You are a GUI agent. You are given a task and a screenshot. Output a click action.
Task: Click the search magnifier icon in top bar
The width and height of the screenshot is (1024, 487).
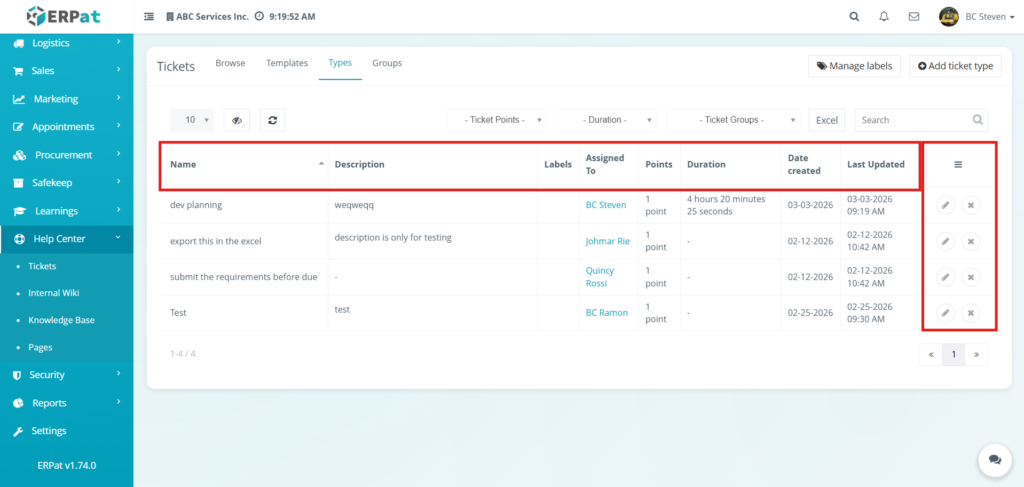click(x=853, y=17)
